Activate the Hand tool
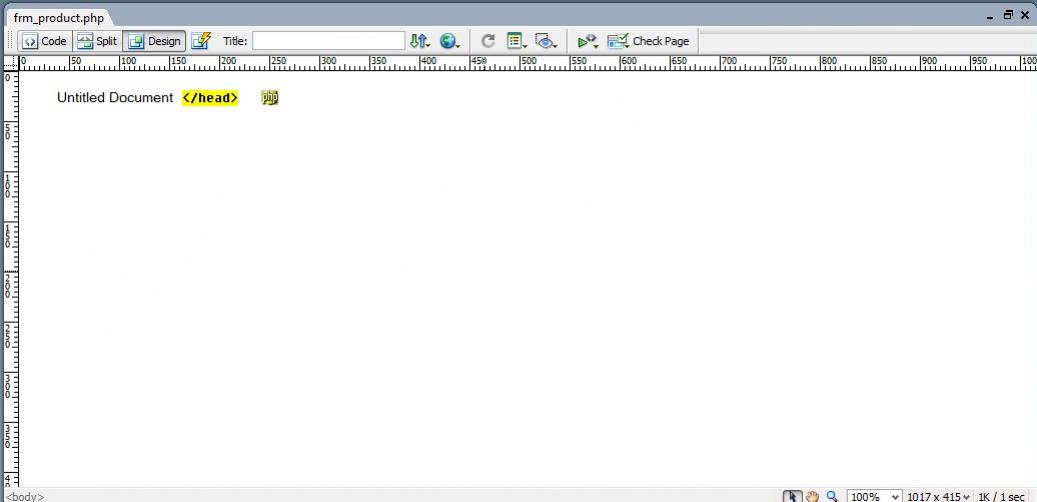Image resolution: width=1037 pixels, height=502 pixels. [813, 496]
